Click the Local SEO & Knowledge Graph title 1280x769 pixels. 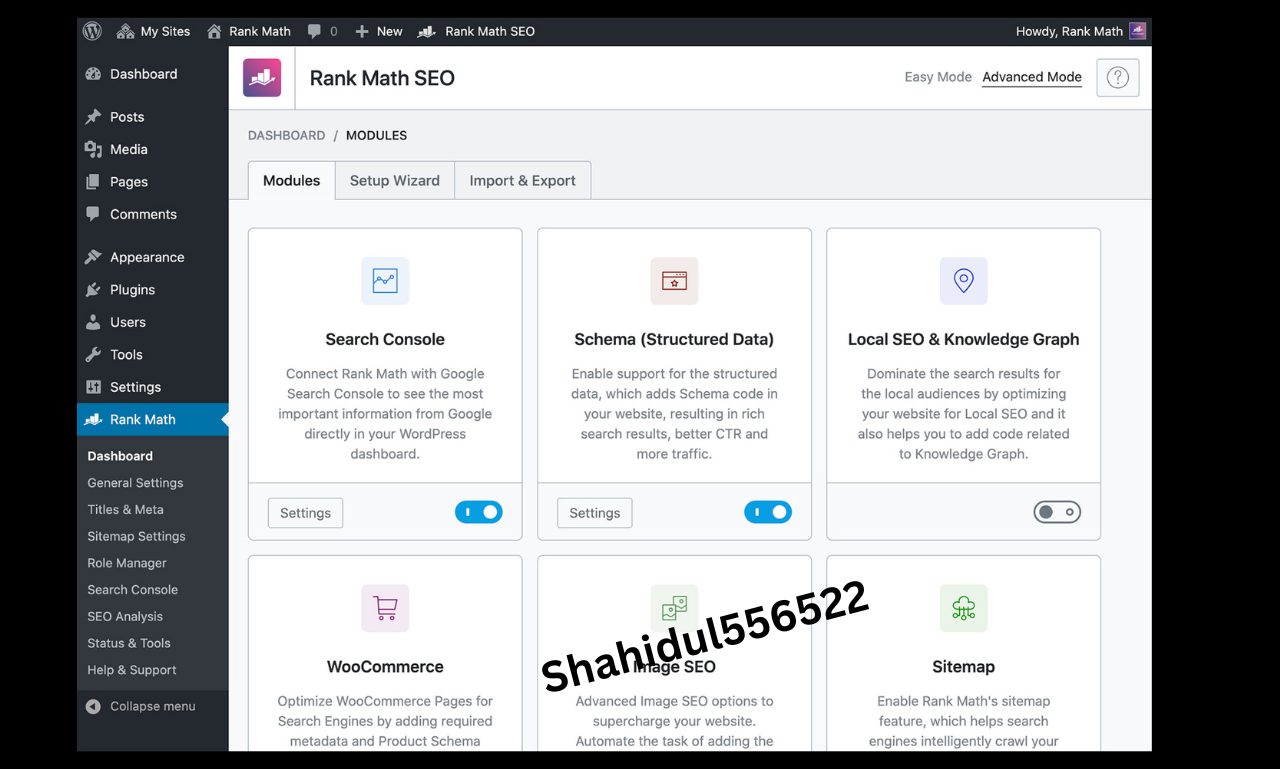tap(964, 339)
